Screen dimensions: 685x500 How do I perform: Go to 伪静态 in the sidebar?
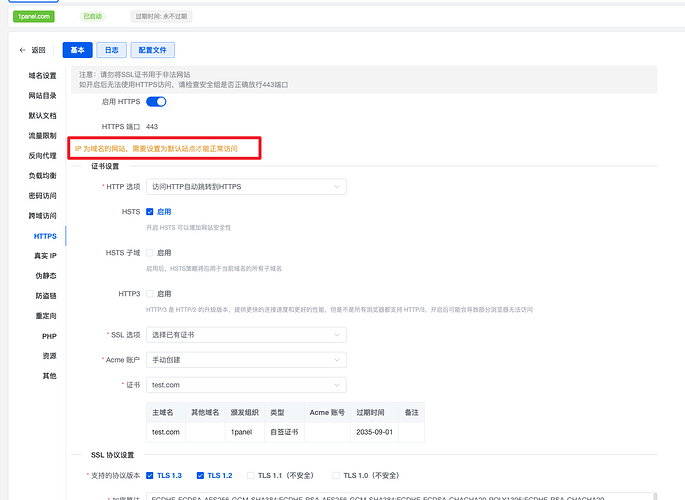tap(47, 276)
